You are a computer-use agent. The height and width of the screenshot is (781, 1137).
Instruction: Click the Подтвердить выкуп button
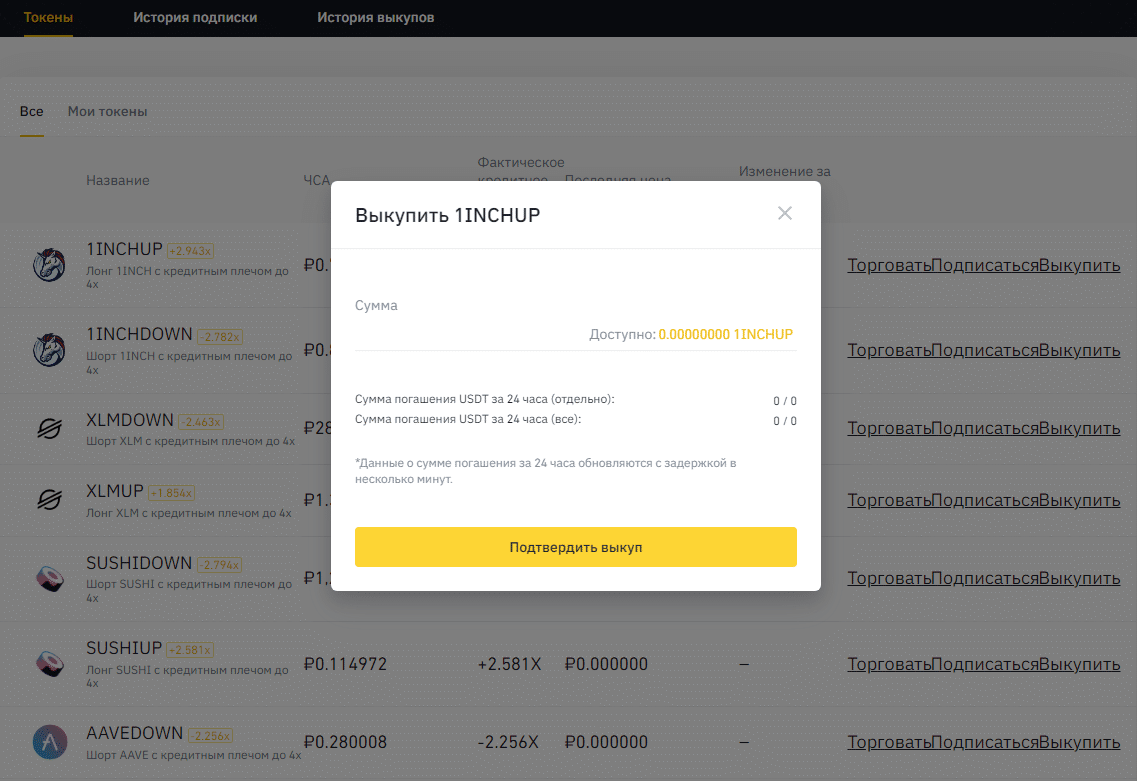click(x=575, y=547)
